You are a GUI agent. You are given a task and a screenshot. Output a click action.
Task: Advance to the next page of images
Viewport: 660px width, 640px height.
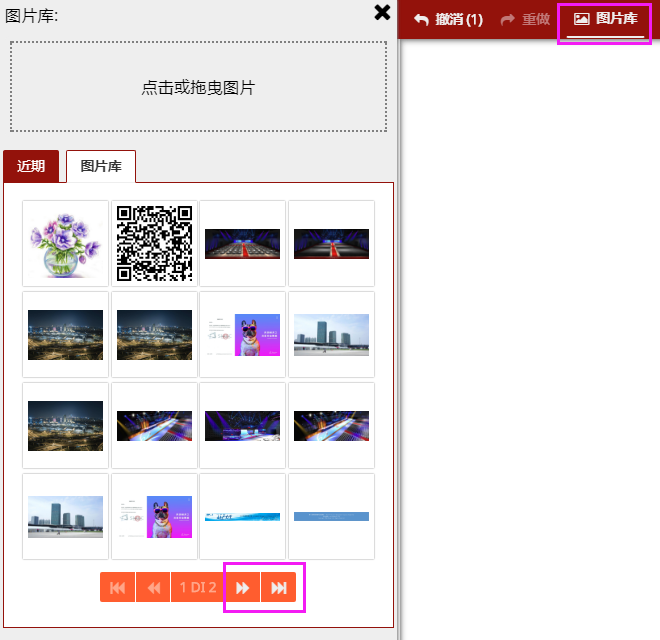pyautogui.click(x=242, y=587)
